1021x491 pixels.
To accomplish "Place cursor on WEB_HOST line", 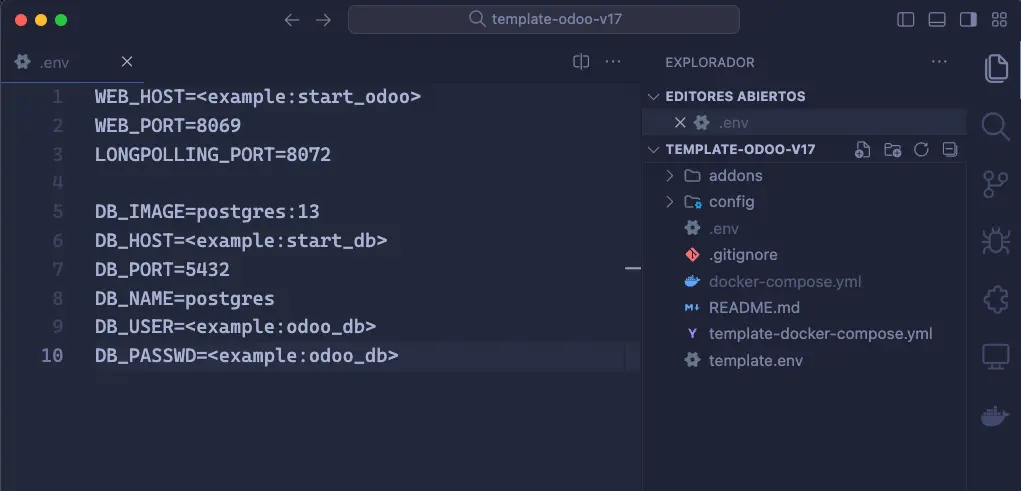I will coord(258,97).
